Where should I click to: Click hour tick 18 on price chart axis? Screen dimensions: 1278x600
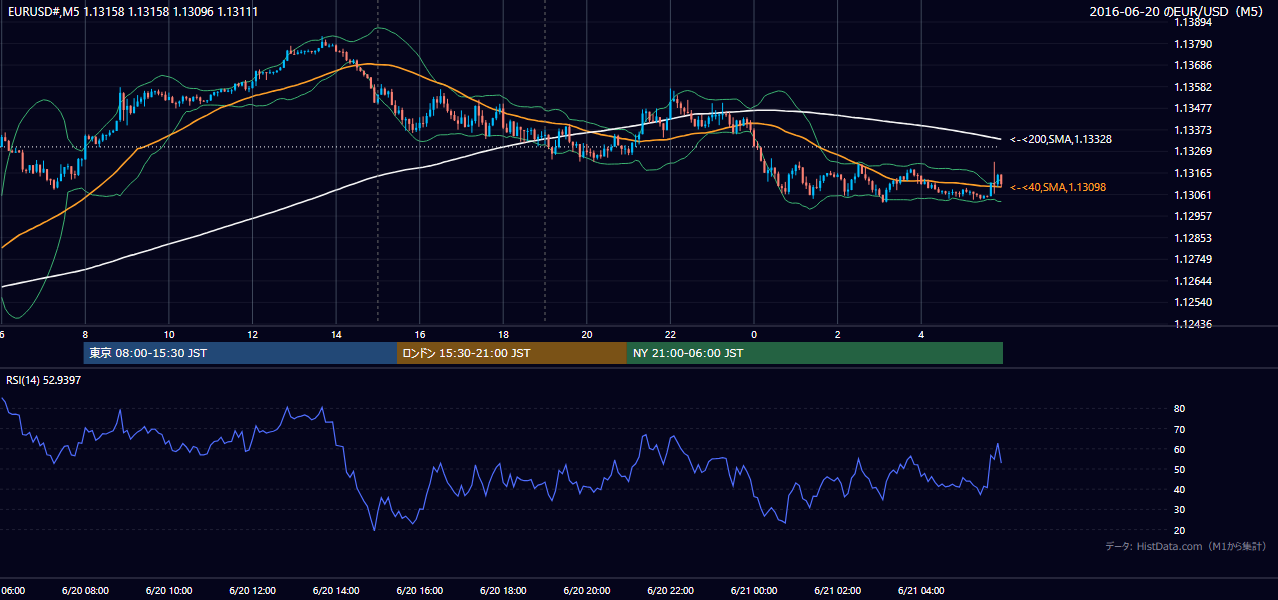[503, 334]
